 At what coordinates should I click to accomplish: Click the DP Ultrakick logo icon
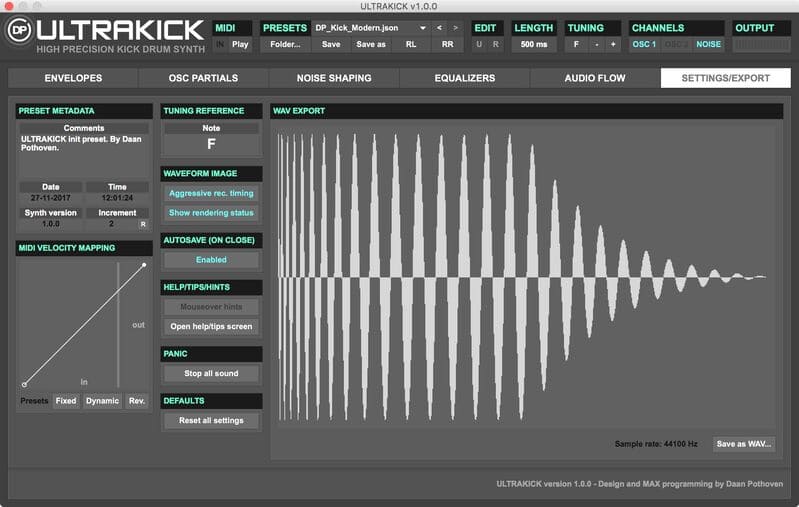click(19, 31)
